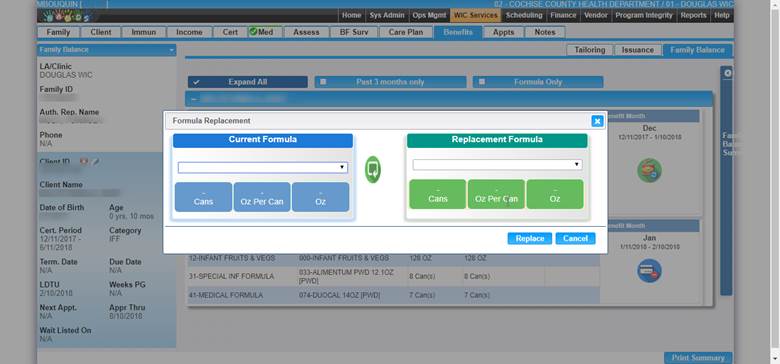Click the green Oz Per Can tile
Viewport: 780px width, 364px height.
pyautogui.click(x=496, y=194)
